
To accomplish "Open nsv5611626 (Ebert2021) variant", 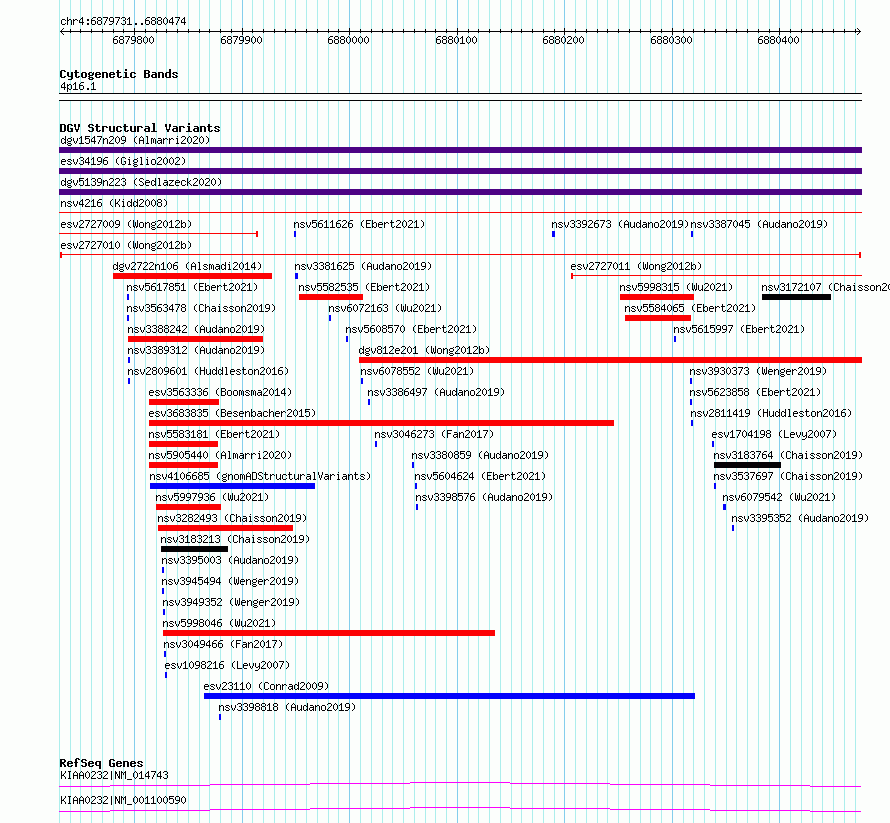I will (359, 224).
